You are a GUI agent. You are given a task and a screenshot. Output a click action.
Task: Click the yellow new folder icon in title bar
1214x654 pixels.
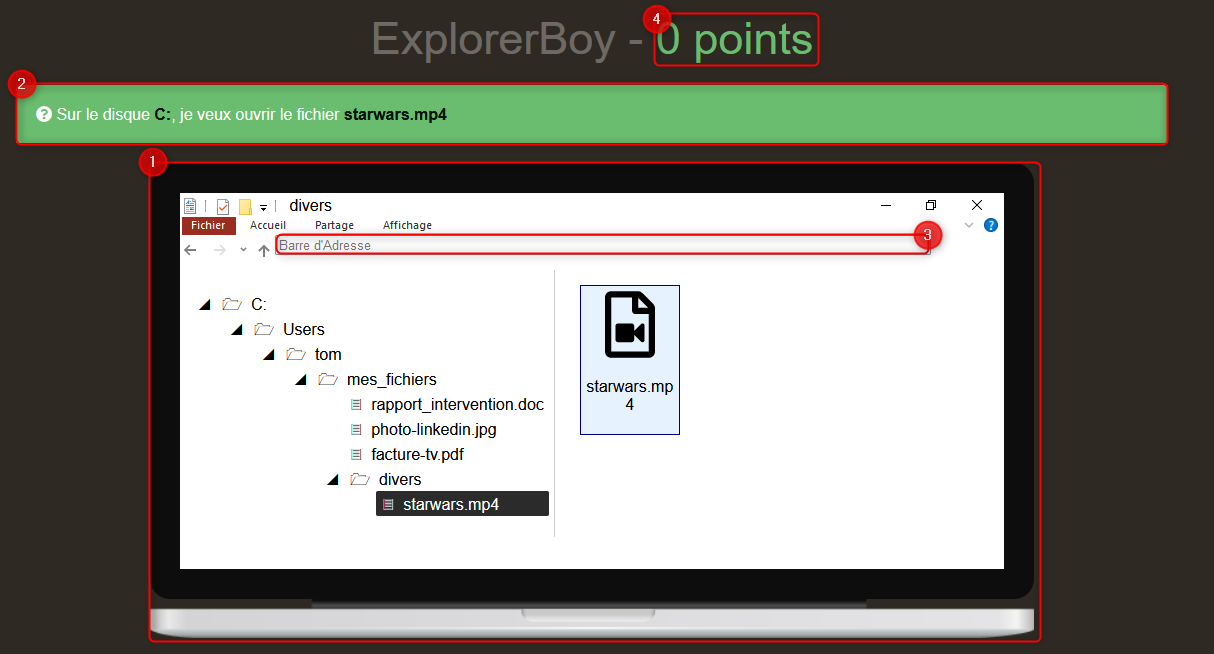245,207
